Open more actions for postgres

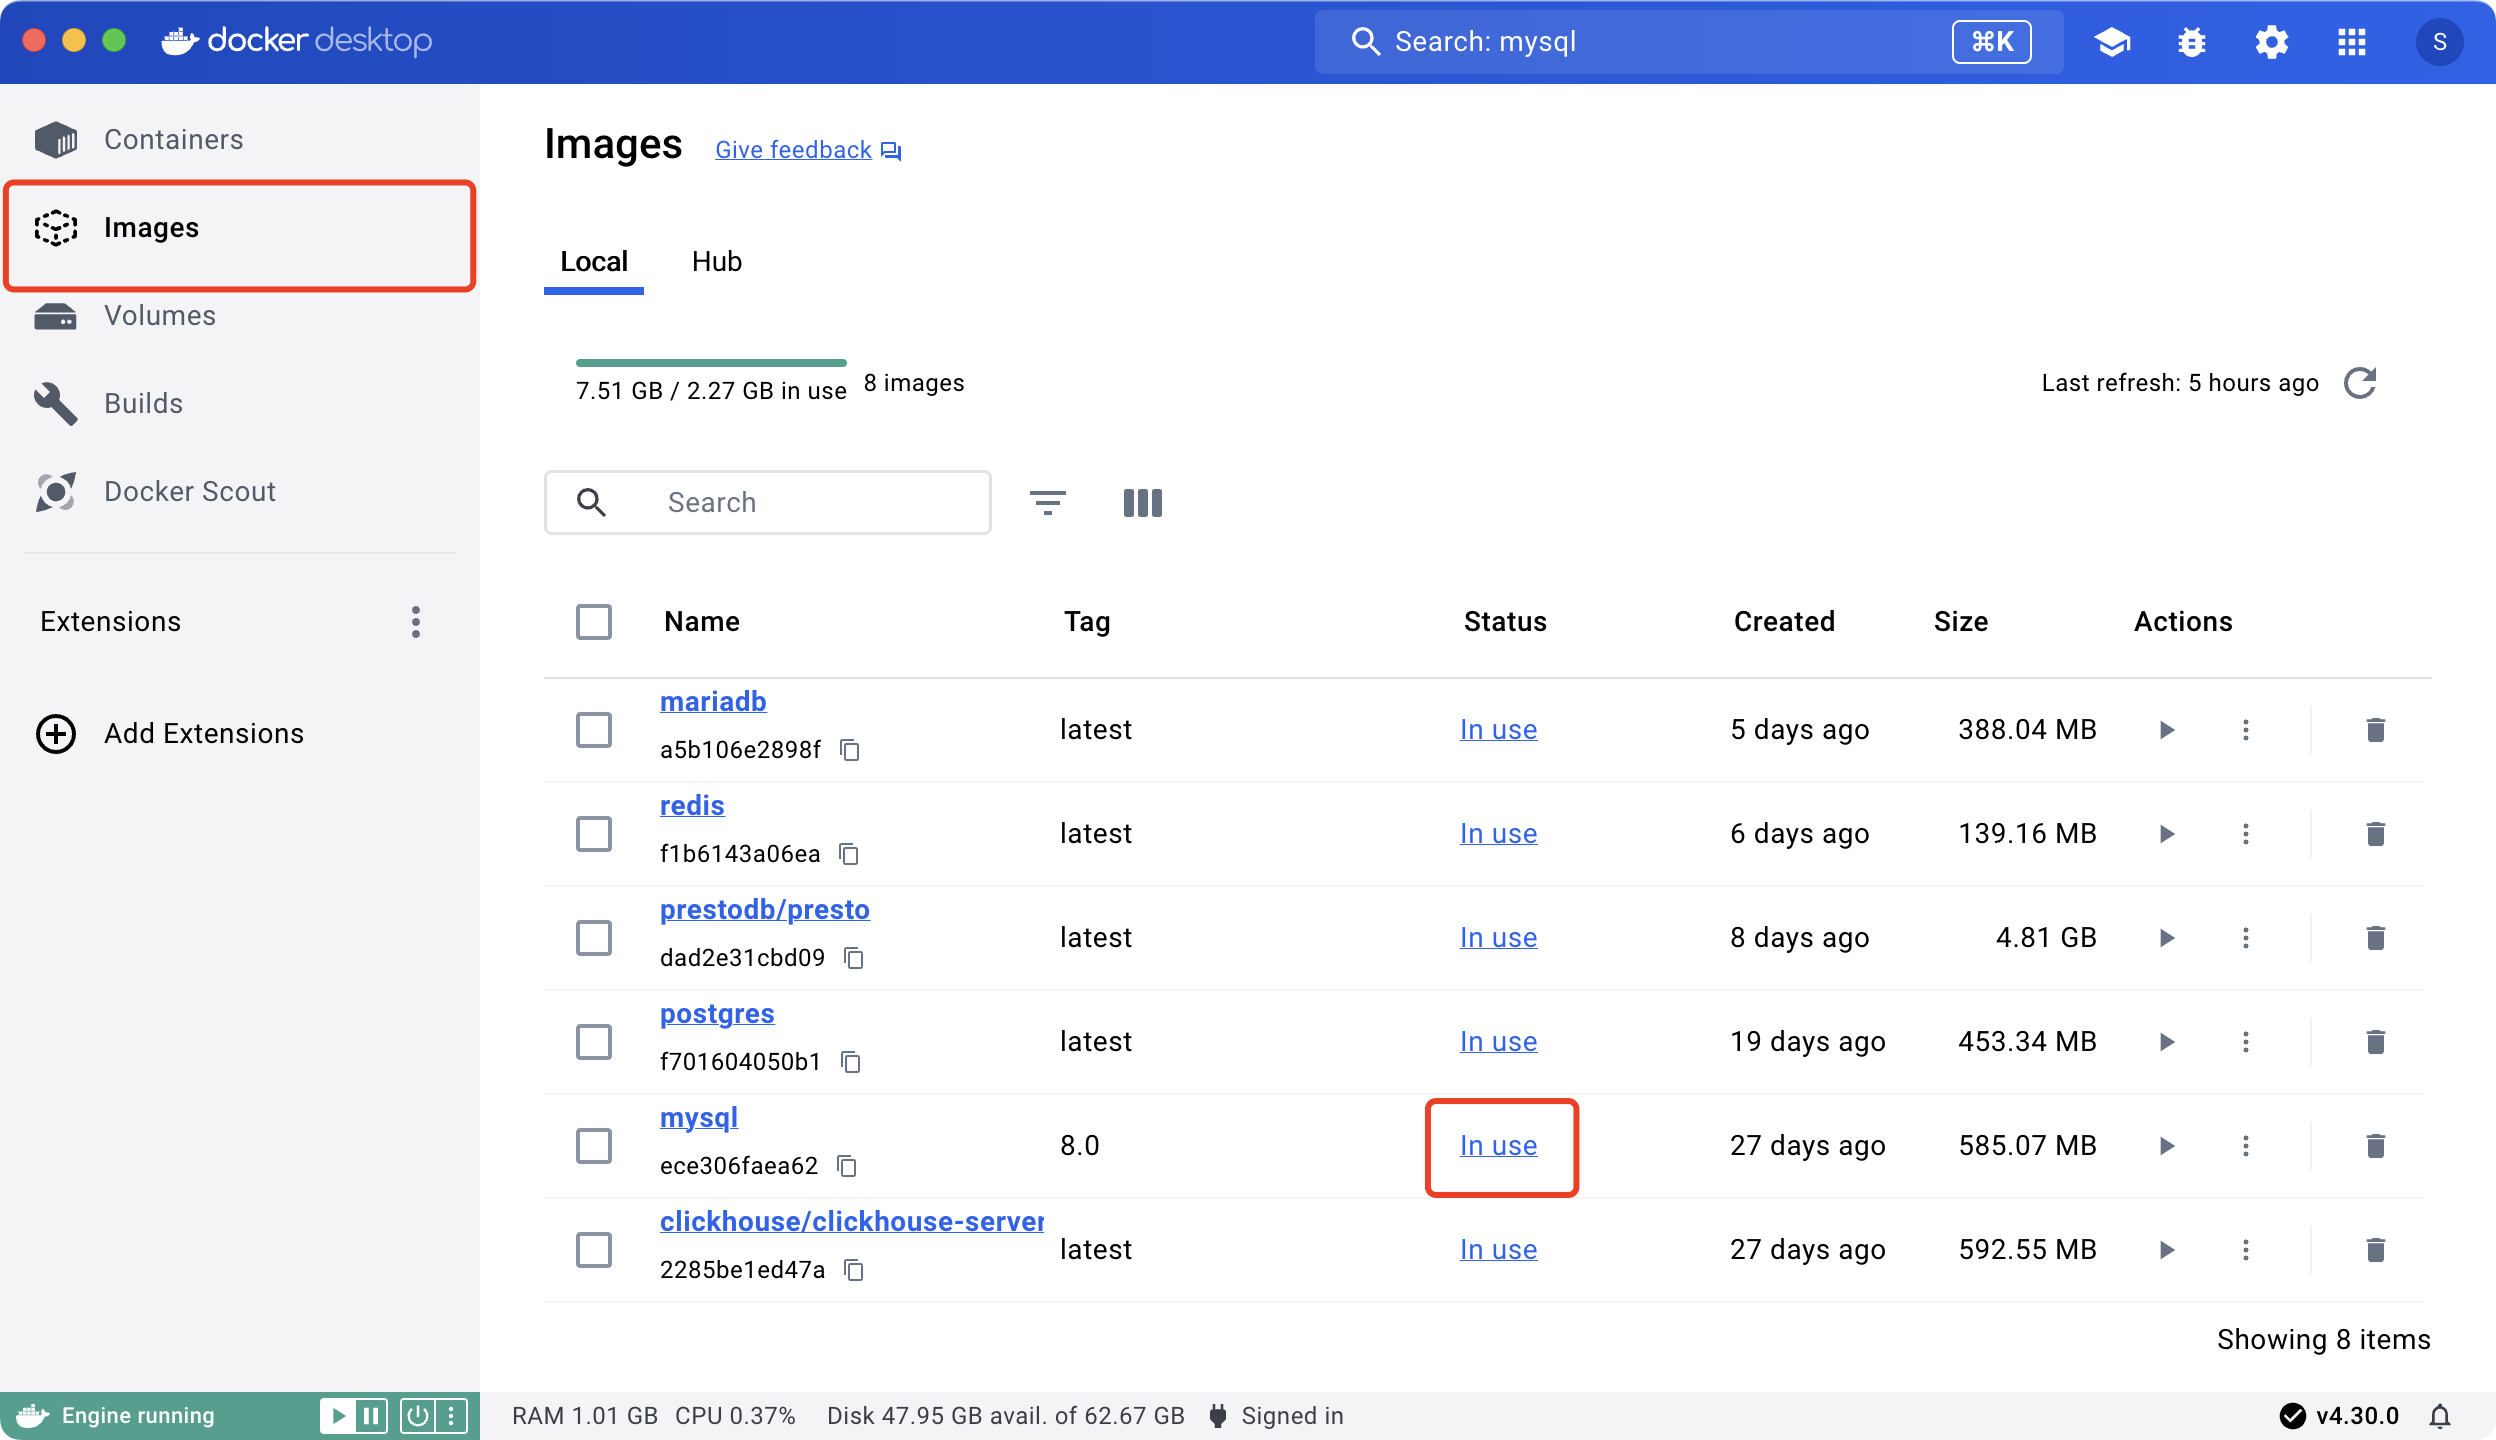click(2246, 1042)
